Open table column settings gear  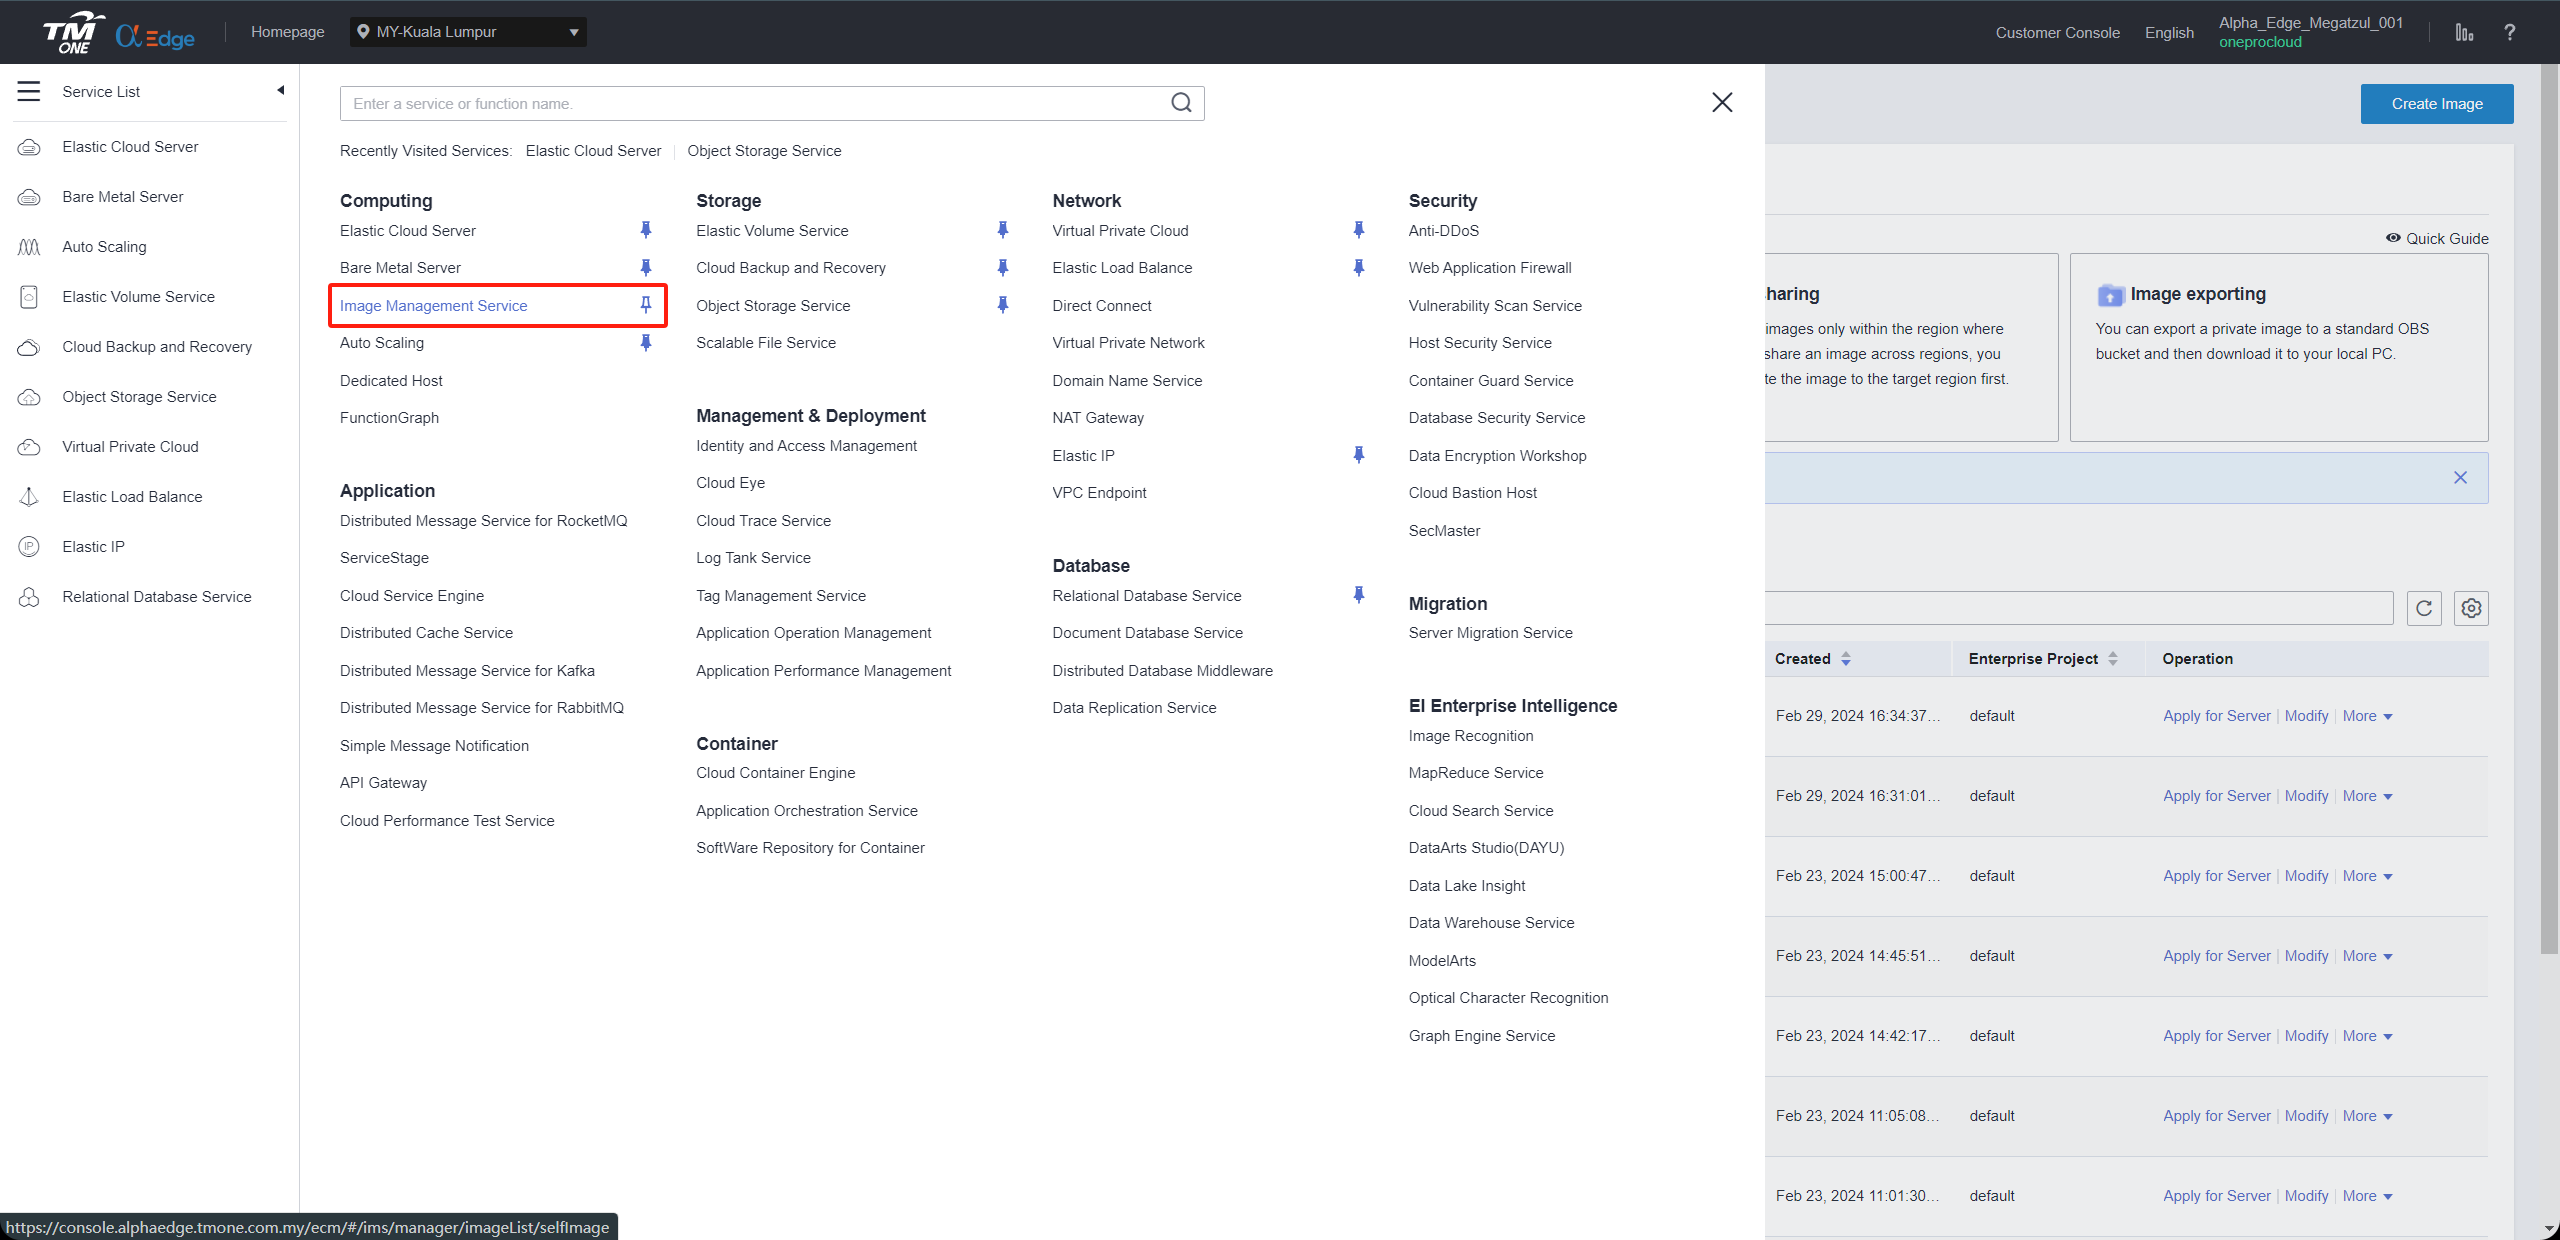coord(2471,608)
